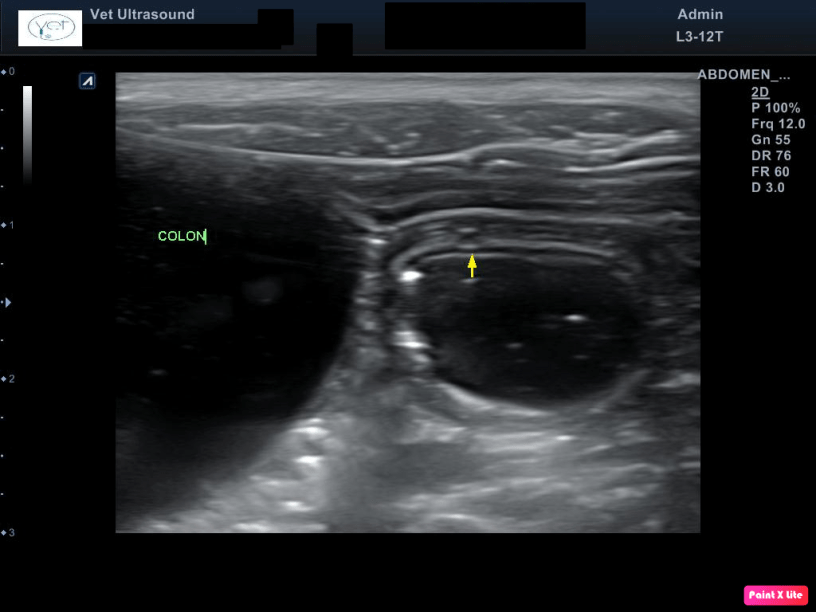This screenshot has height=612, width=816.
Task: Click the focal zone triangle on depth scale
Action: point(9,301)
